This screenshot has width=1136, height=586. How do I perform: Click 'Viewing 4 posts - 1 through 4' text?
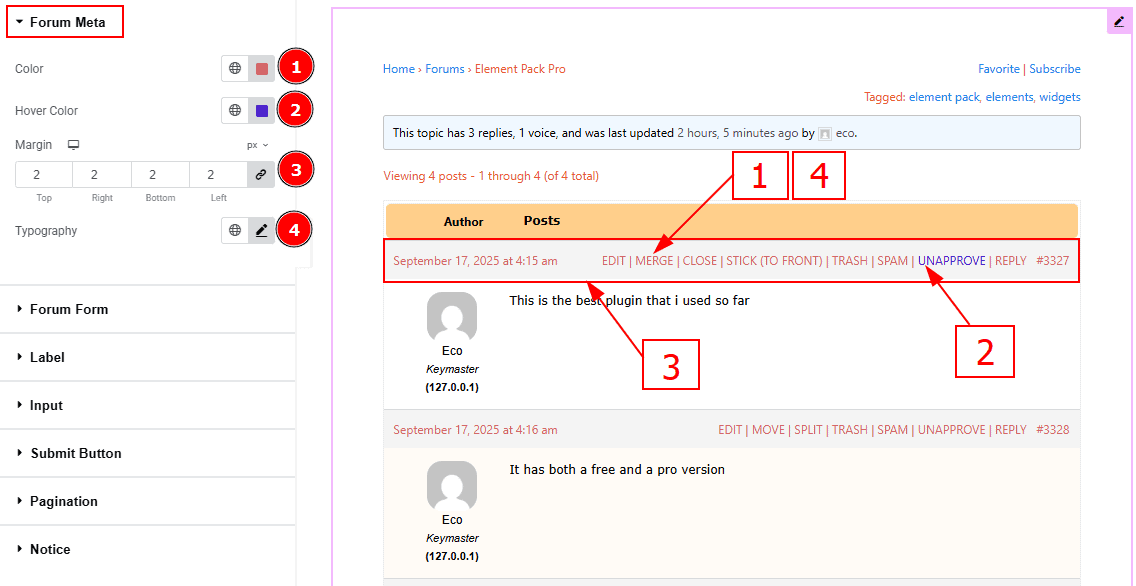pyautogui.click(x=491, y=175)
